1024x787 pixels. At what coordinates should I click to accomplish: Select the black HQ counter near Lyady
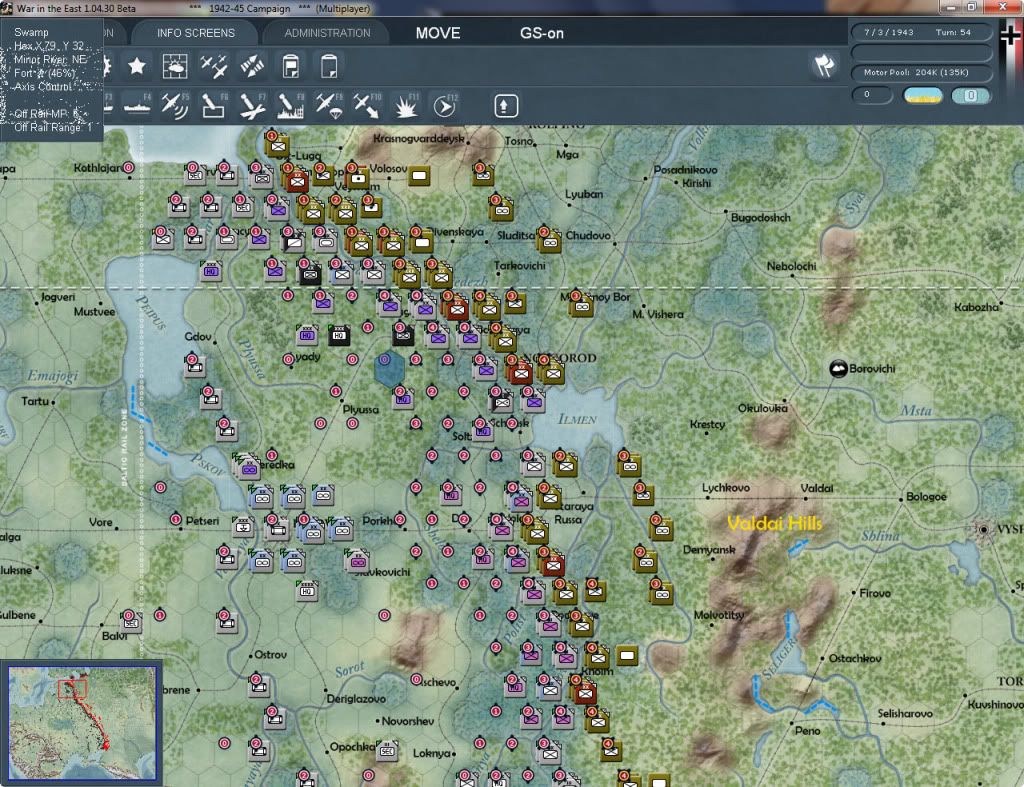(339, 335)
